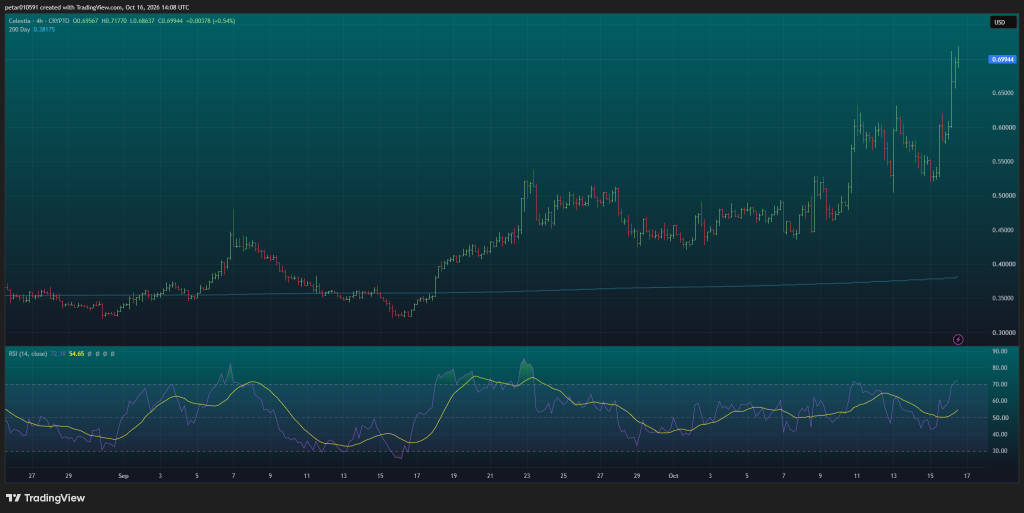Click the 50.00 RSI axis label

click(999, 418)
